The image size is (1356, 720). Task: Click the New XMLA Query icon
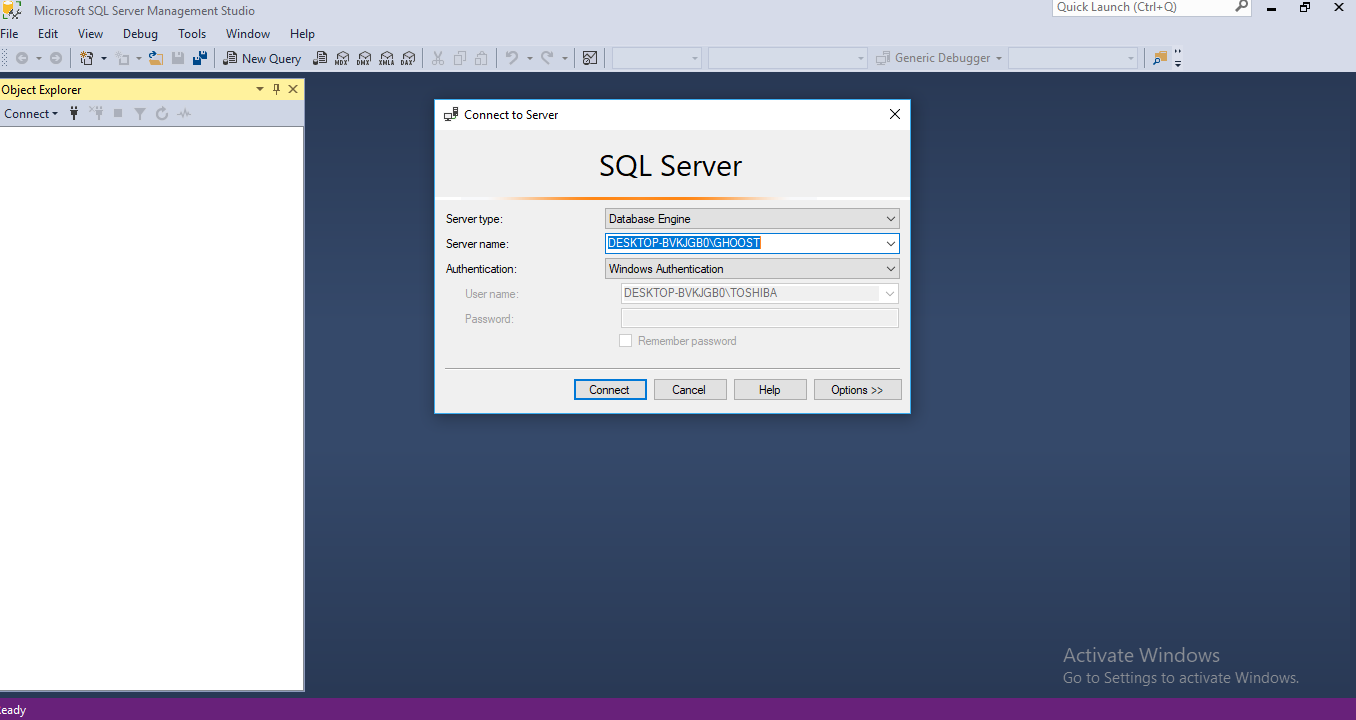tap(386, 58)
